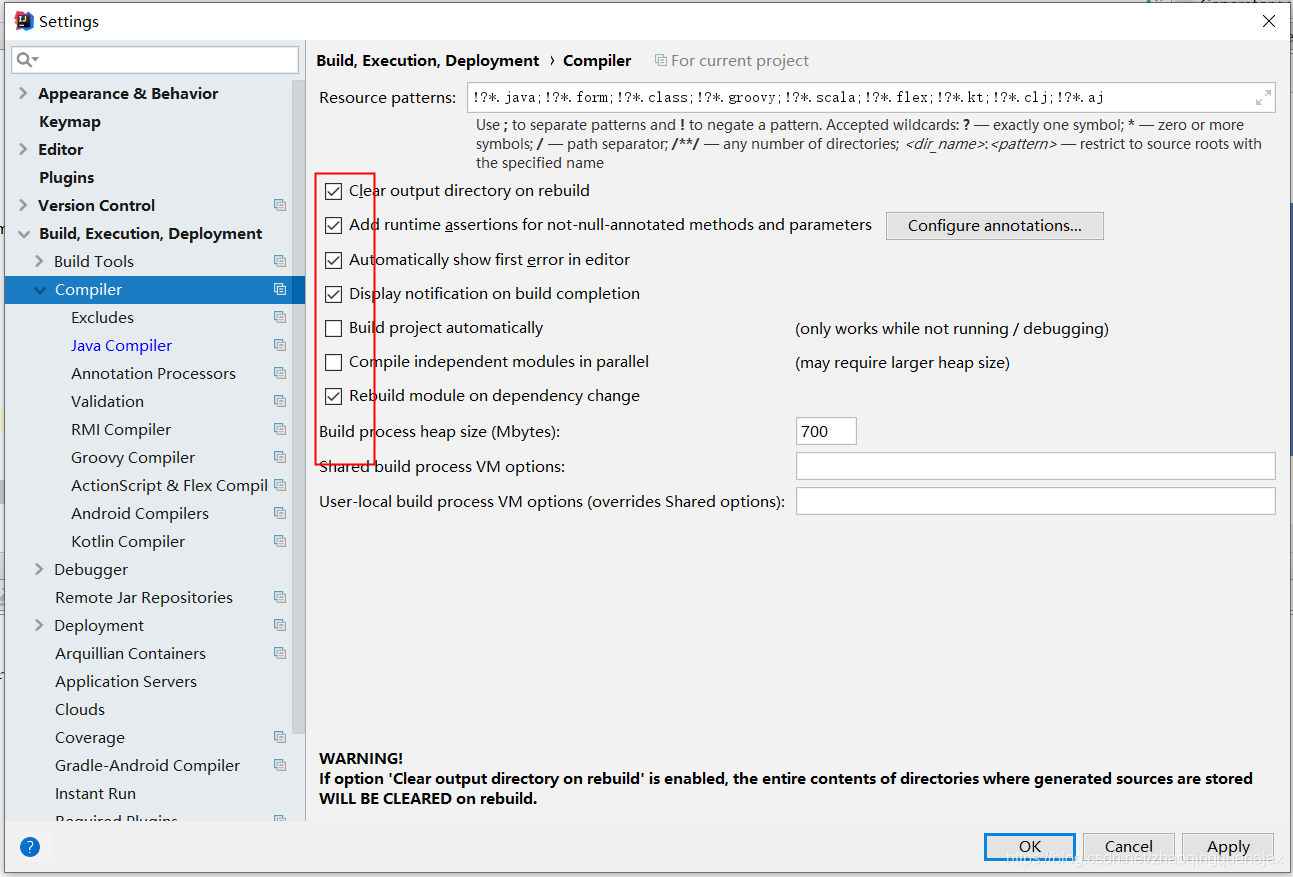The image size is (1293, 877).
Task: Click the Build process heap size field
Action: (826, 431)
